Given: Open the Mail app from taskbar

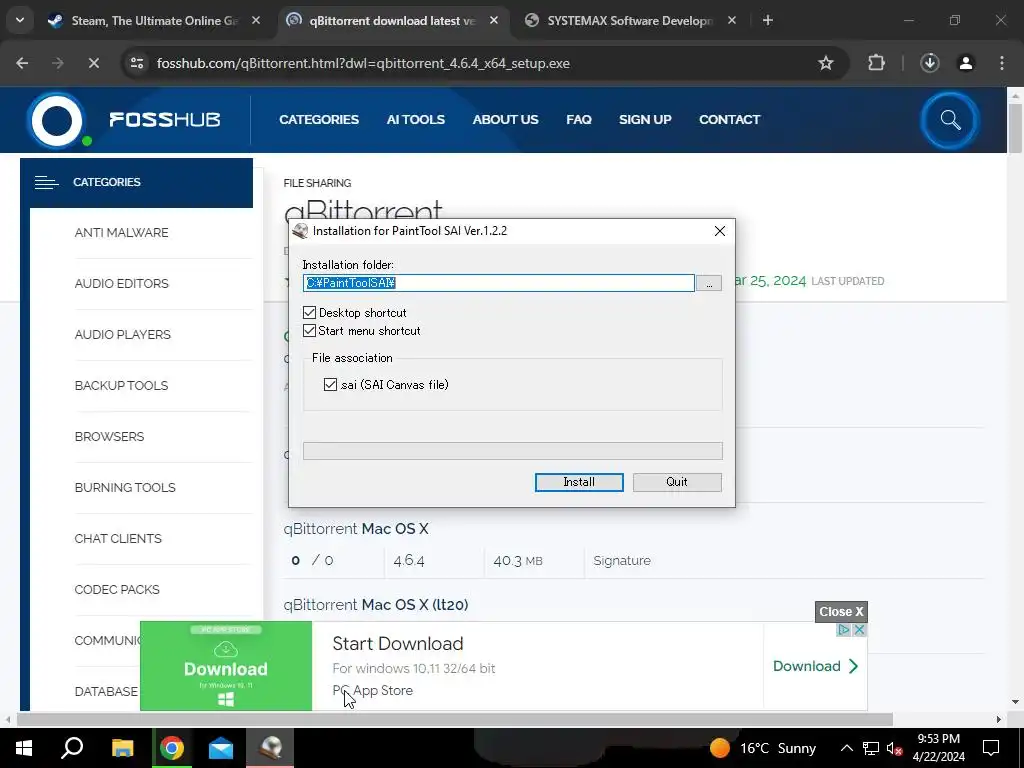Looking at the screenshot, I should click(x=221, y=748).
